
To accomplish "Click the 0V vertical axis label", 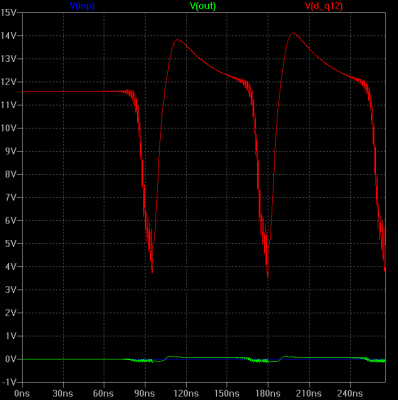I will [10, 359].
